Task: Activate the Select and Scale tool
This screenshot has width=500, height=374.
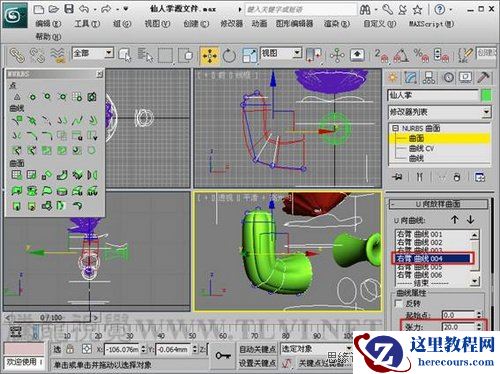Action: (x=250, y=55)
